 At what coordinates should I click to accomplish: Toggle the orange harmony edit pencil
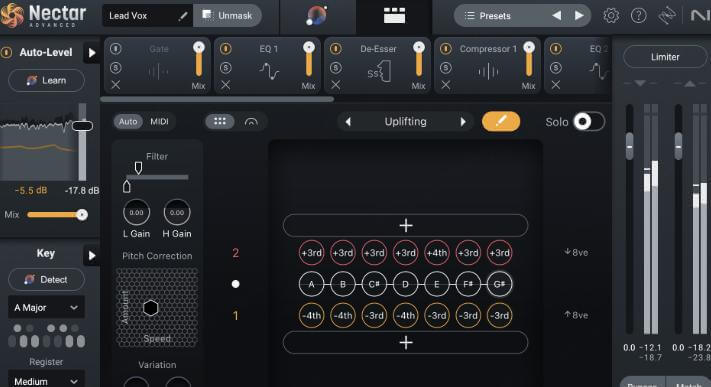[x=501, y=122]
